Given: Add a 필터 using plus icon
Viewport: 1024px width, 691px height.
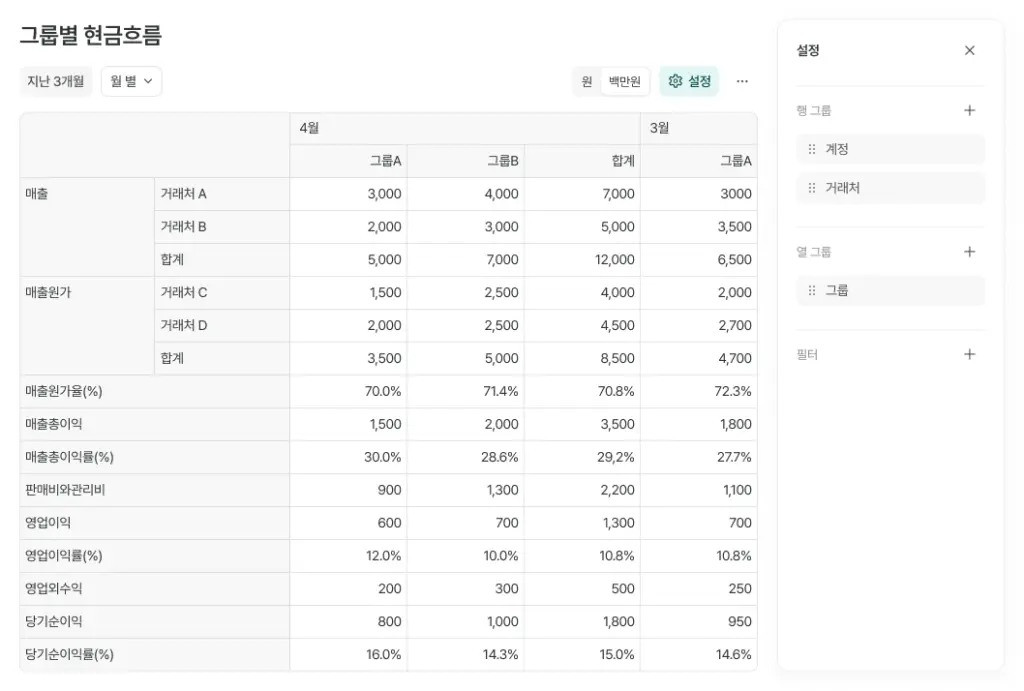Looking at the screenshot, I should [x=968, y=354].
